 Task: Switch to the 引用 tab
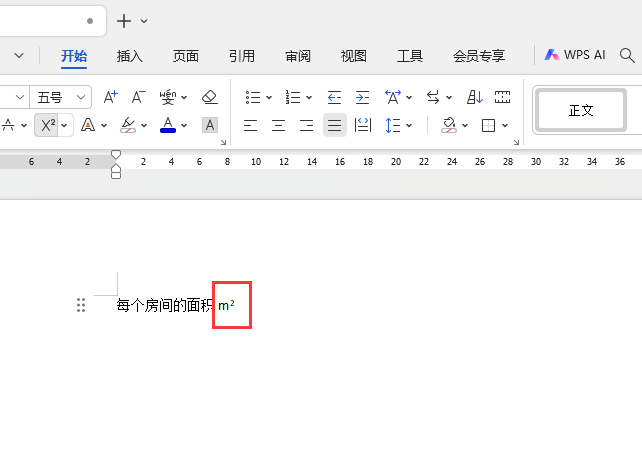click(242, 56)
